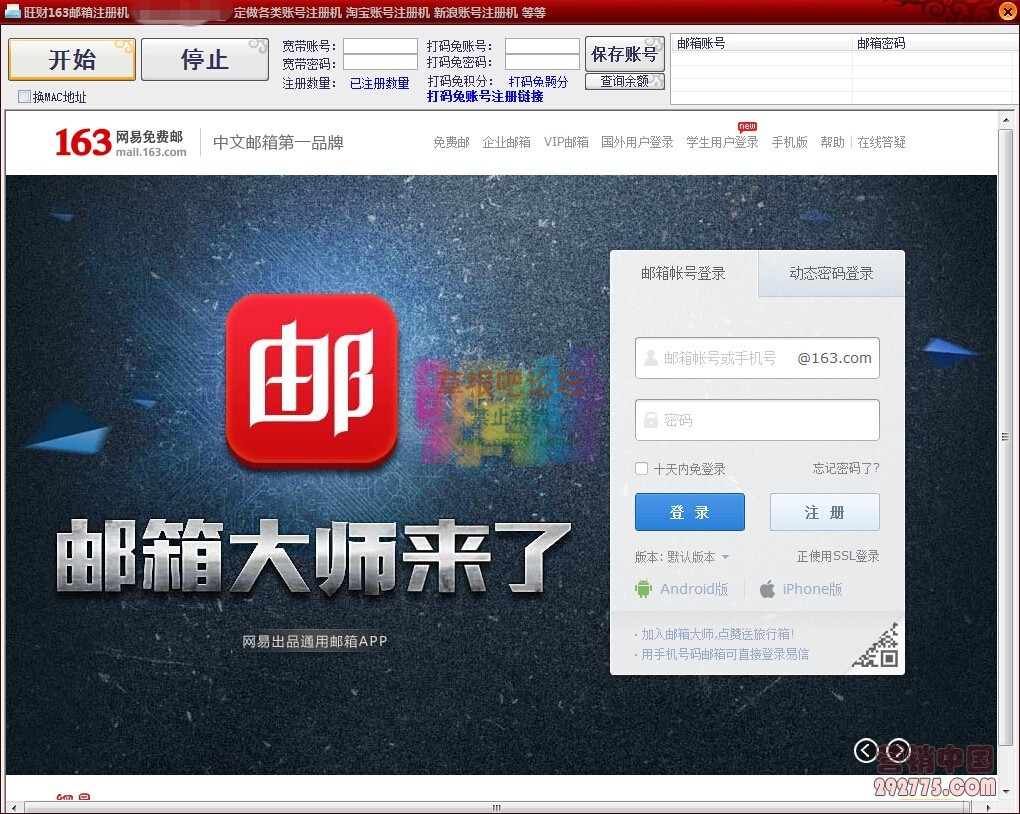Click the QR code icon

tap(876, 646)
